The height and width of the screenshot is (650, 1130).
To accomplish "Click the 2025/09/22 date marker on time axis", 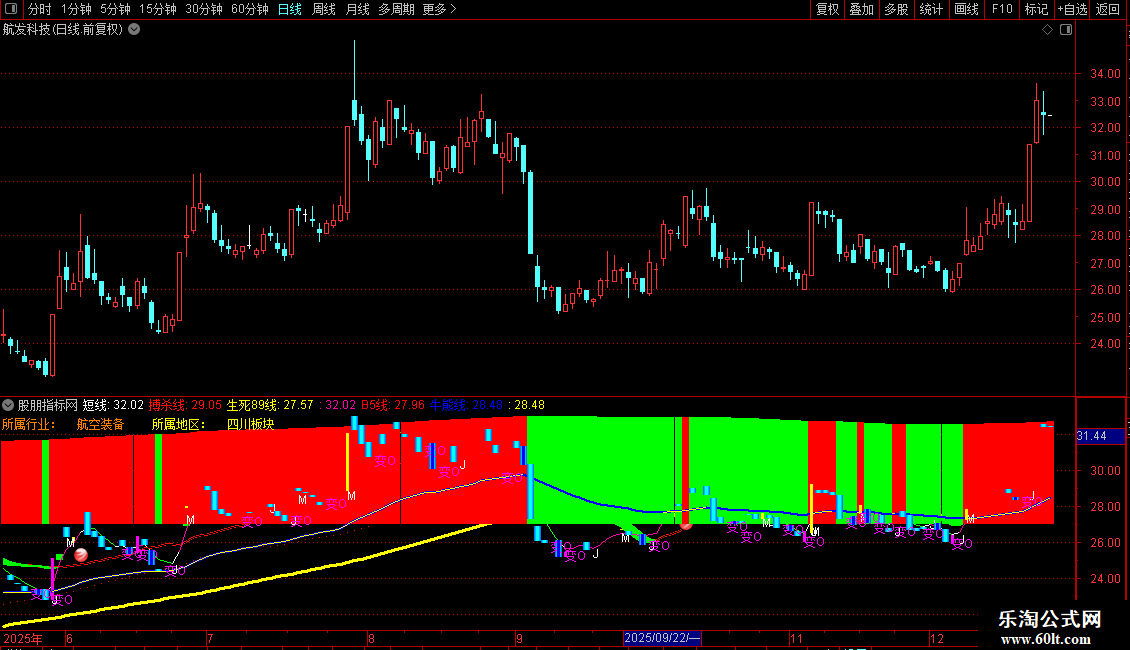I will click(x=662, y=638).
